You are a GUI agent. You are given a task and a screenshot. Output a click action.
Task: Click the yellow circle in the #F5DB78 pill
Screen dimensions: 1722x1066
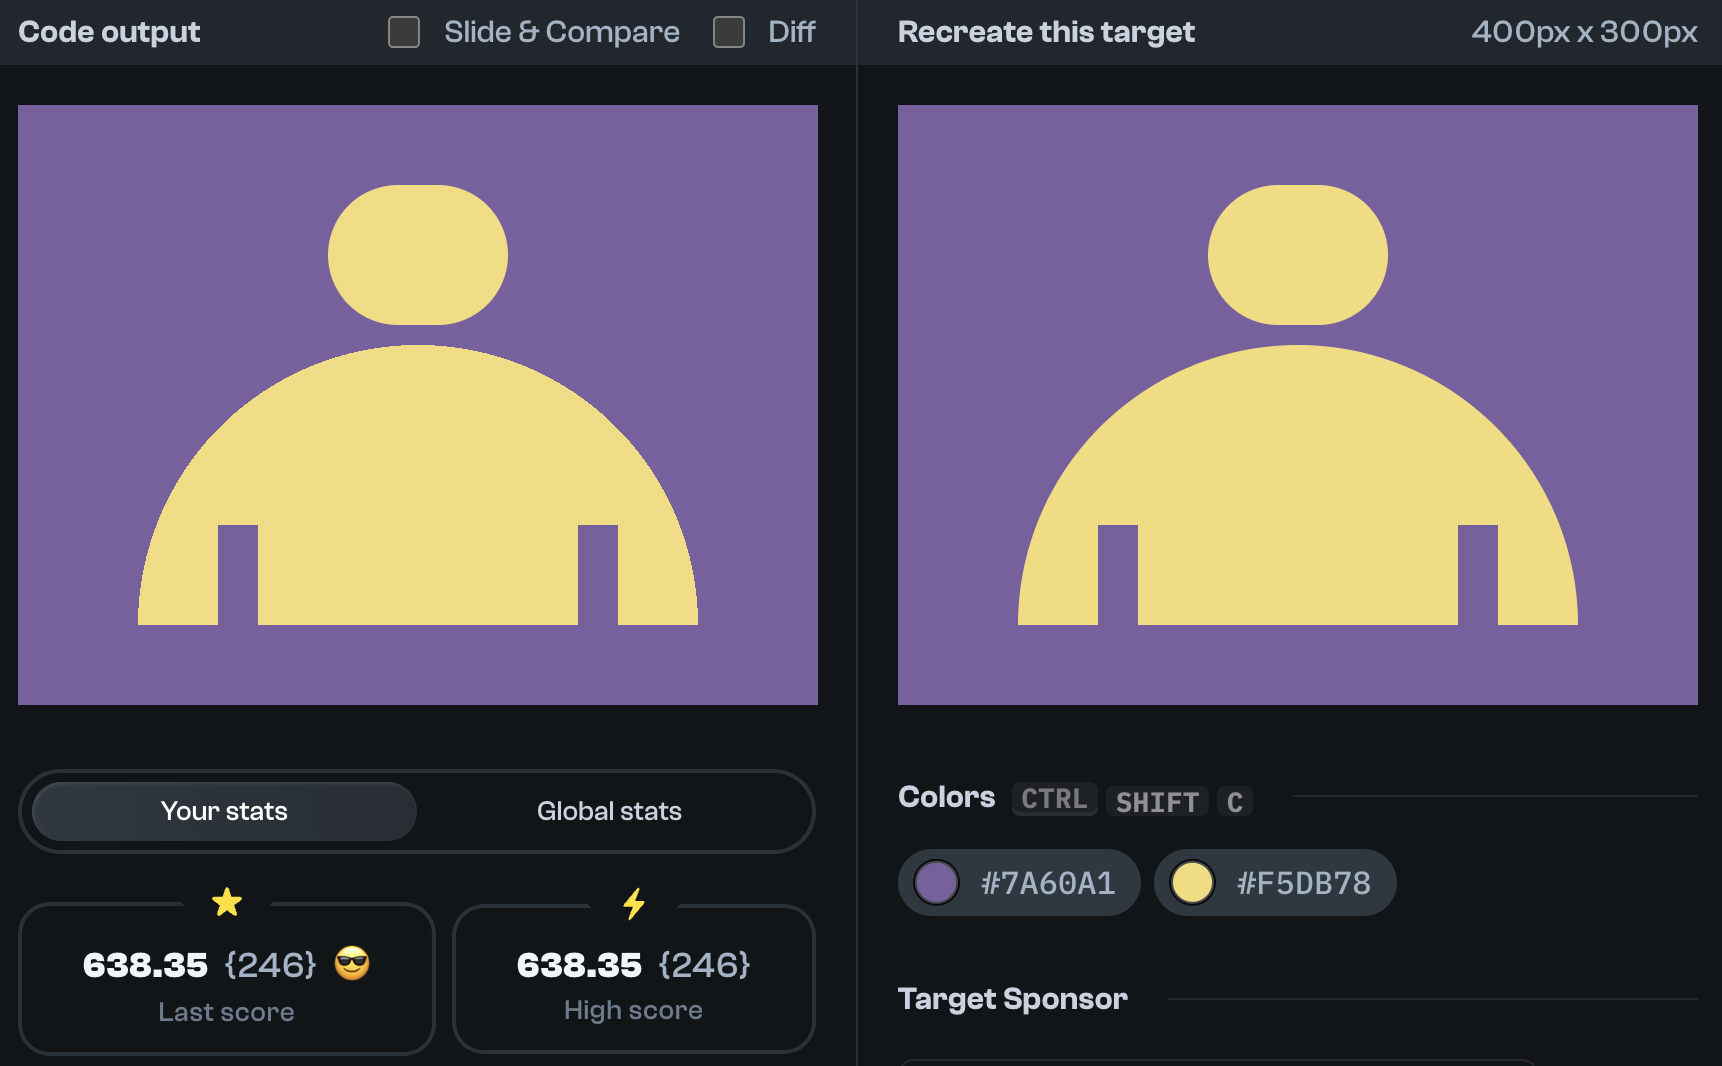coord(1192,883)
